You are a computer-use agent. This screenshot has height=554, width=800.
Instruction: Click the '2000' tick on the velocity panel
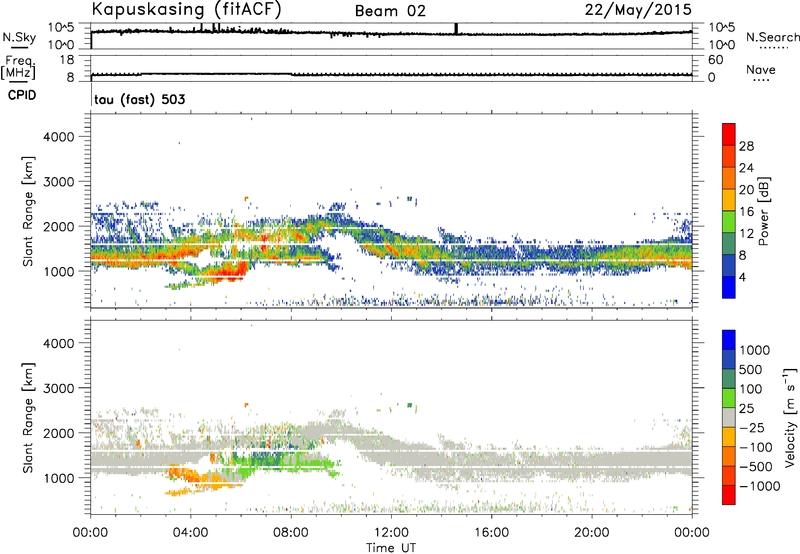coord(58,433)
